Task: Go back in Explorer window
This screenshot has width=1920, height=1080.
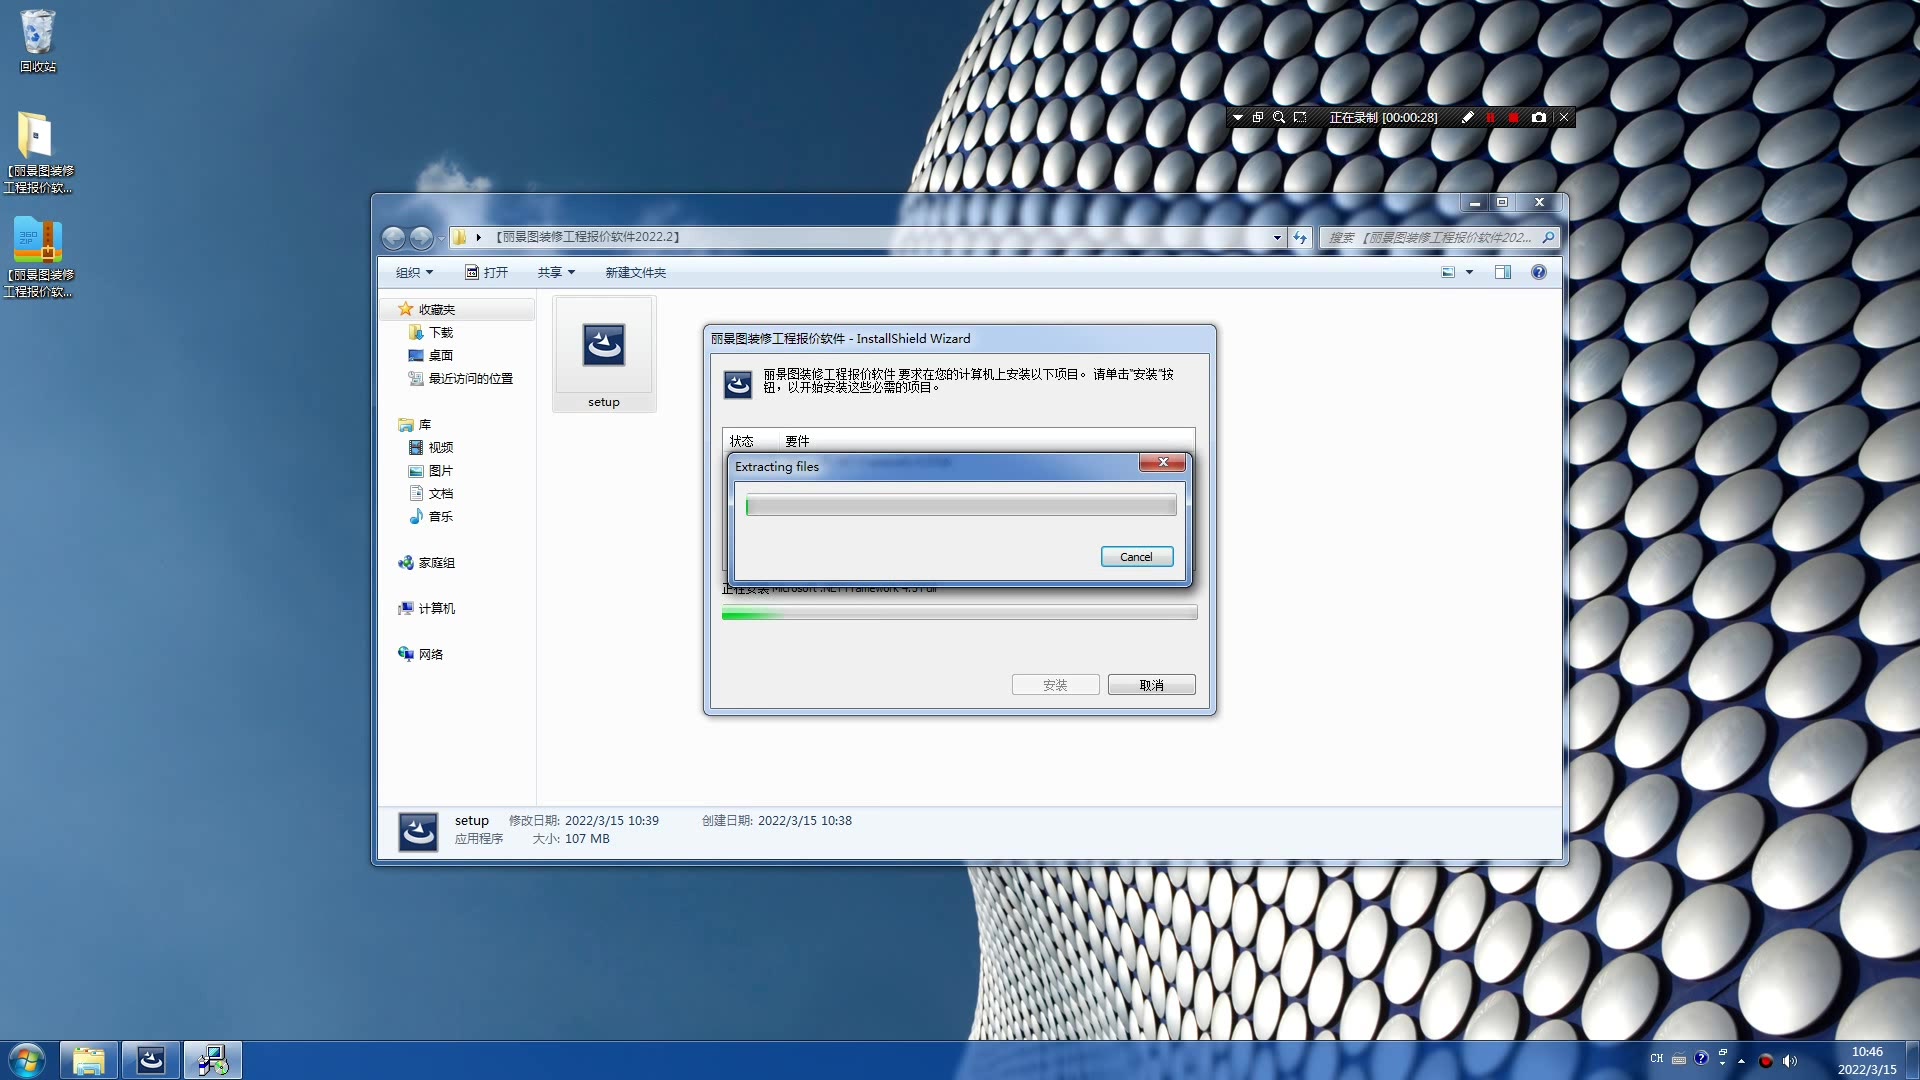Action: point(393,237)
